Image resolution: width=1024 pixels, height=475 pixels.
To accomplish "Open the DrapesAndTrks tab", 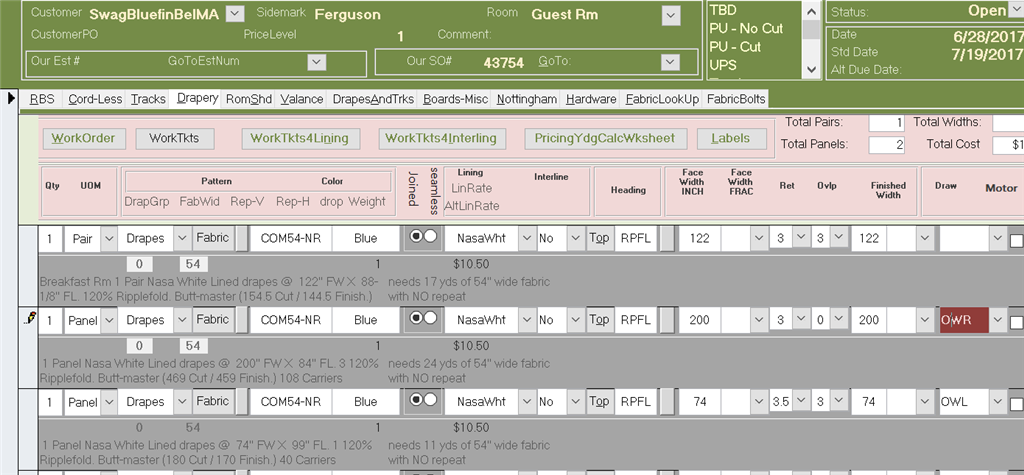I will (373, 99).
